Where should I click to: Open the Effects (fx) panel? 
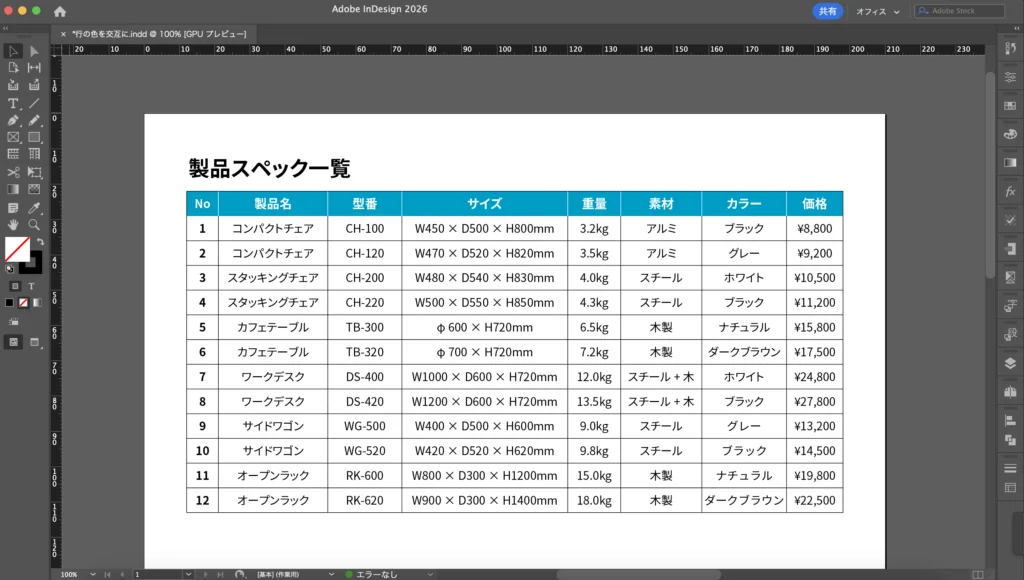[1009, 191]
